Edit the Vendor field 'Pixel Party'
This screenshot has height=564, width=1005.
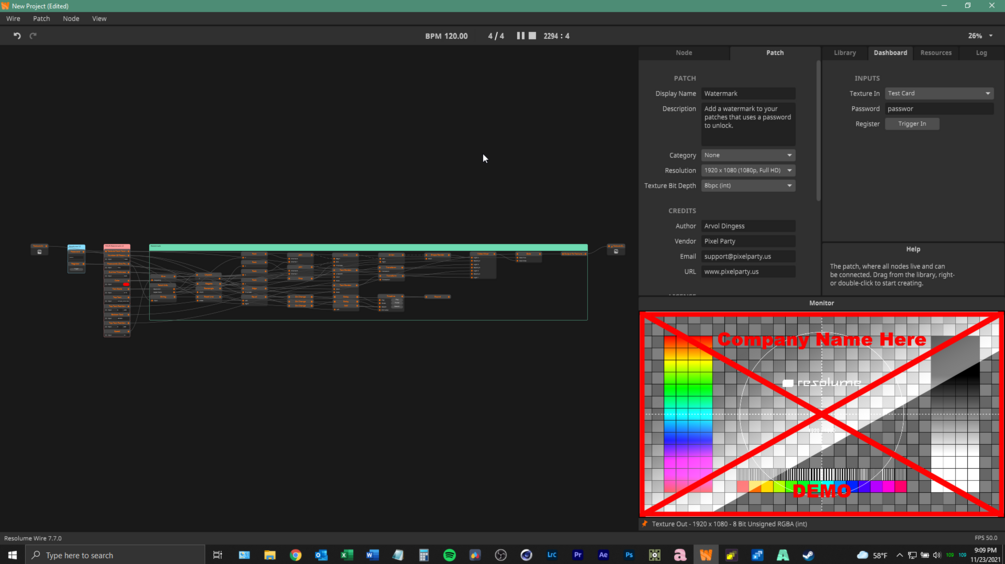click(x=748, y=242)
